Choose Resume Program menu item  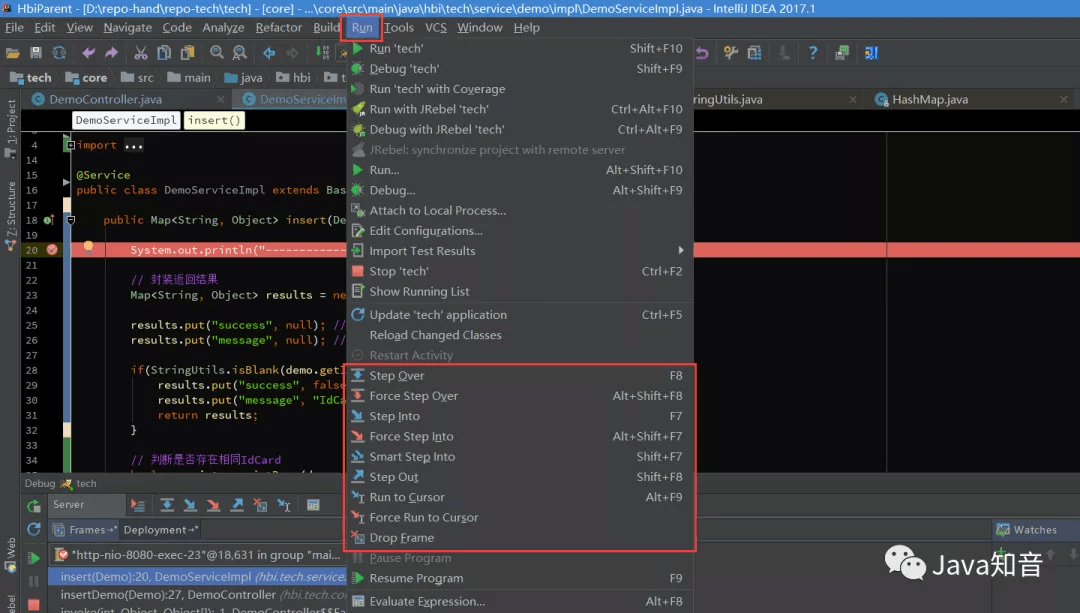tap(520, 579)
